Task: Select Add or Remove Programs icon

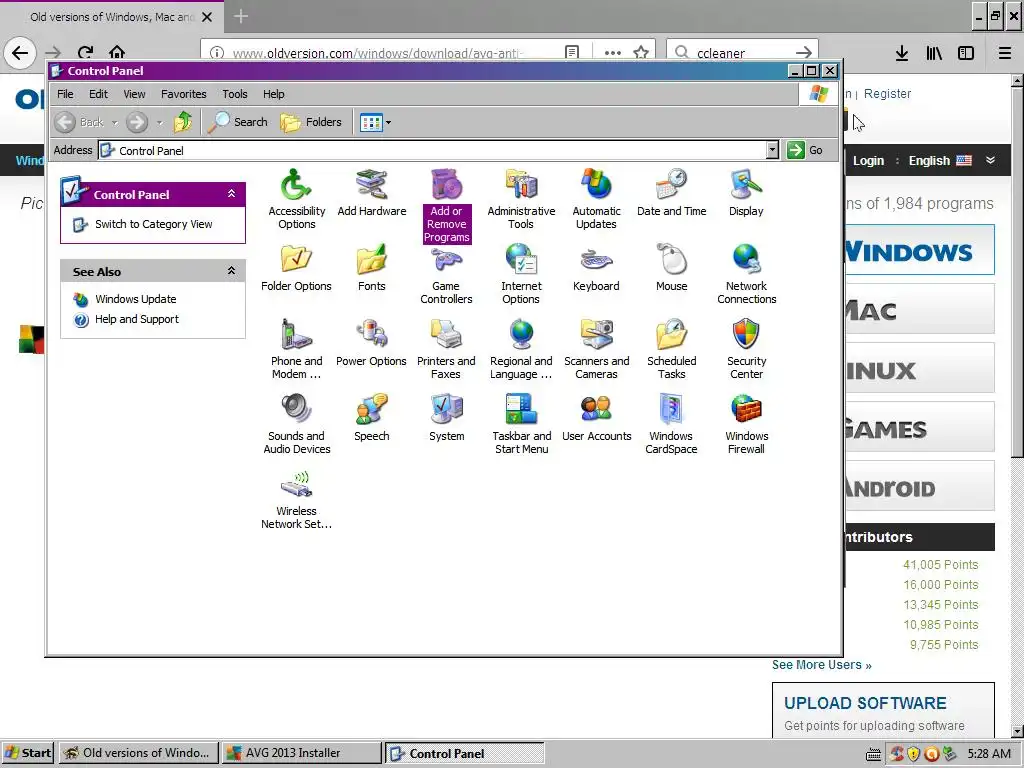Action: (447, 205)
